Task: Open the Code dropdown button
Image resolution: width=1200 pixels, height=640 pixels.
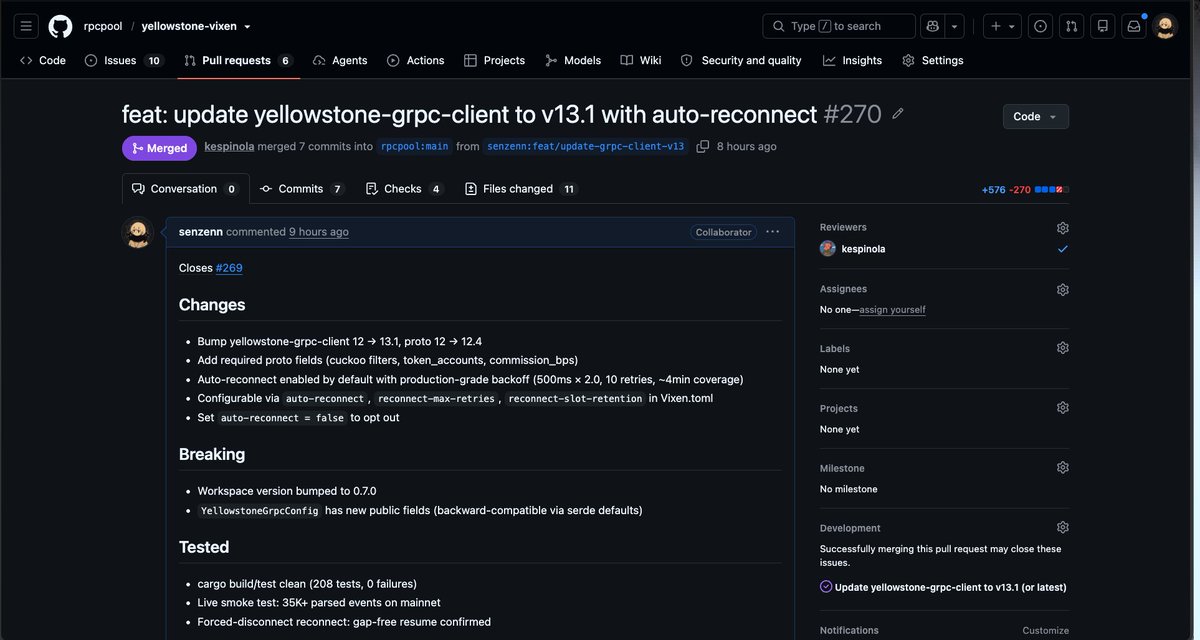Action: tap(1035, 116)
